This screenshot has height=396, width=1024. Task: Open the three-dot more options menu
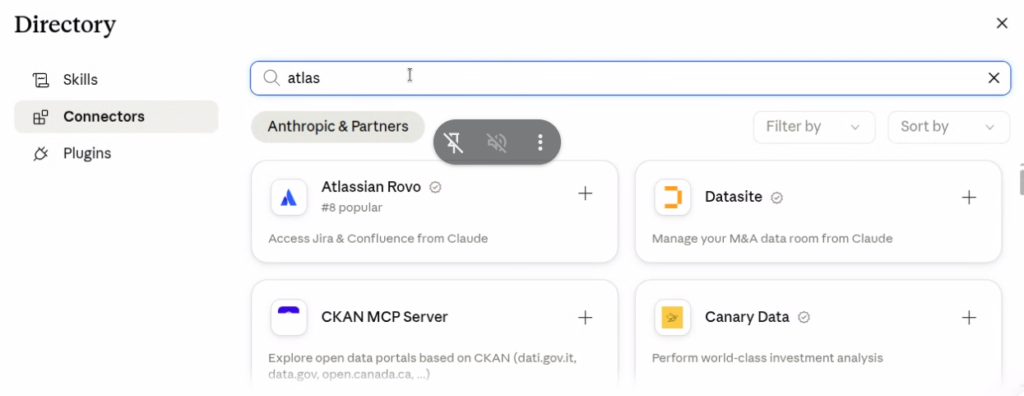point(539,142)
